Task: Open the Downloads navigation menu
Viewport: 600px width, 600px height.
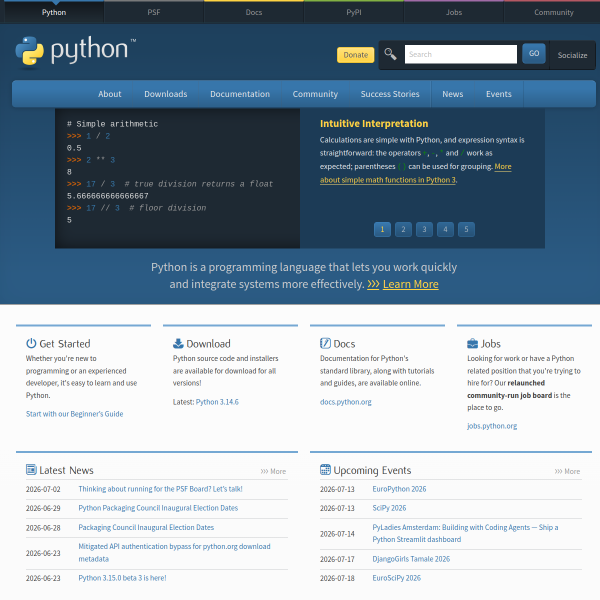Action: point(166,94)
